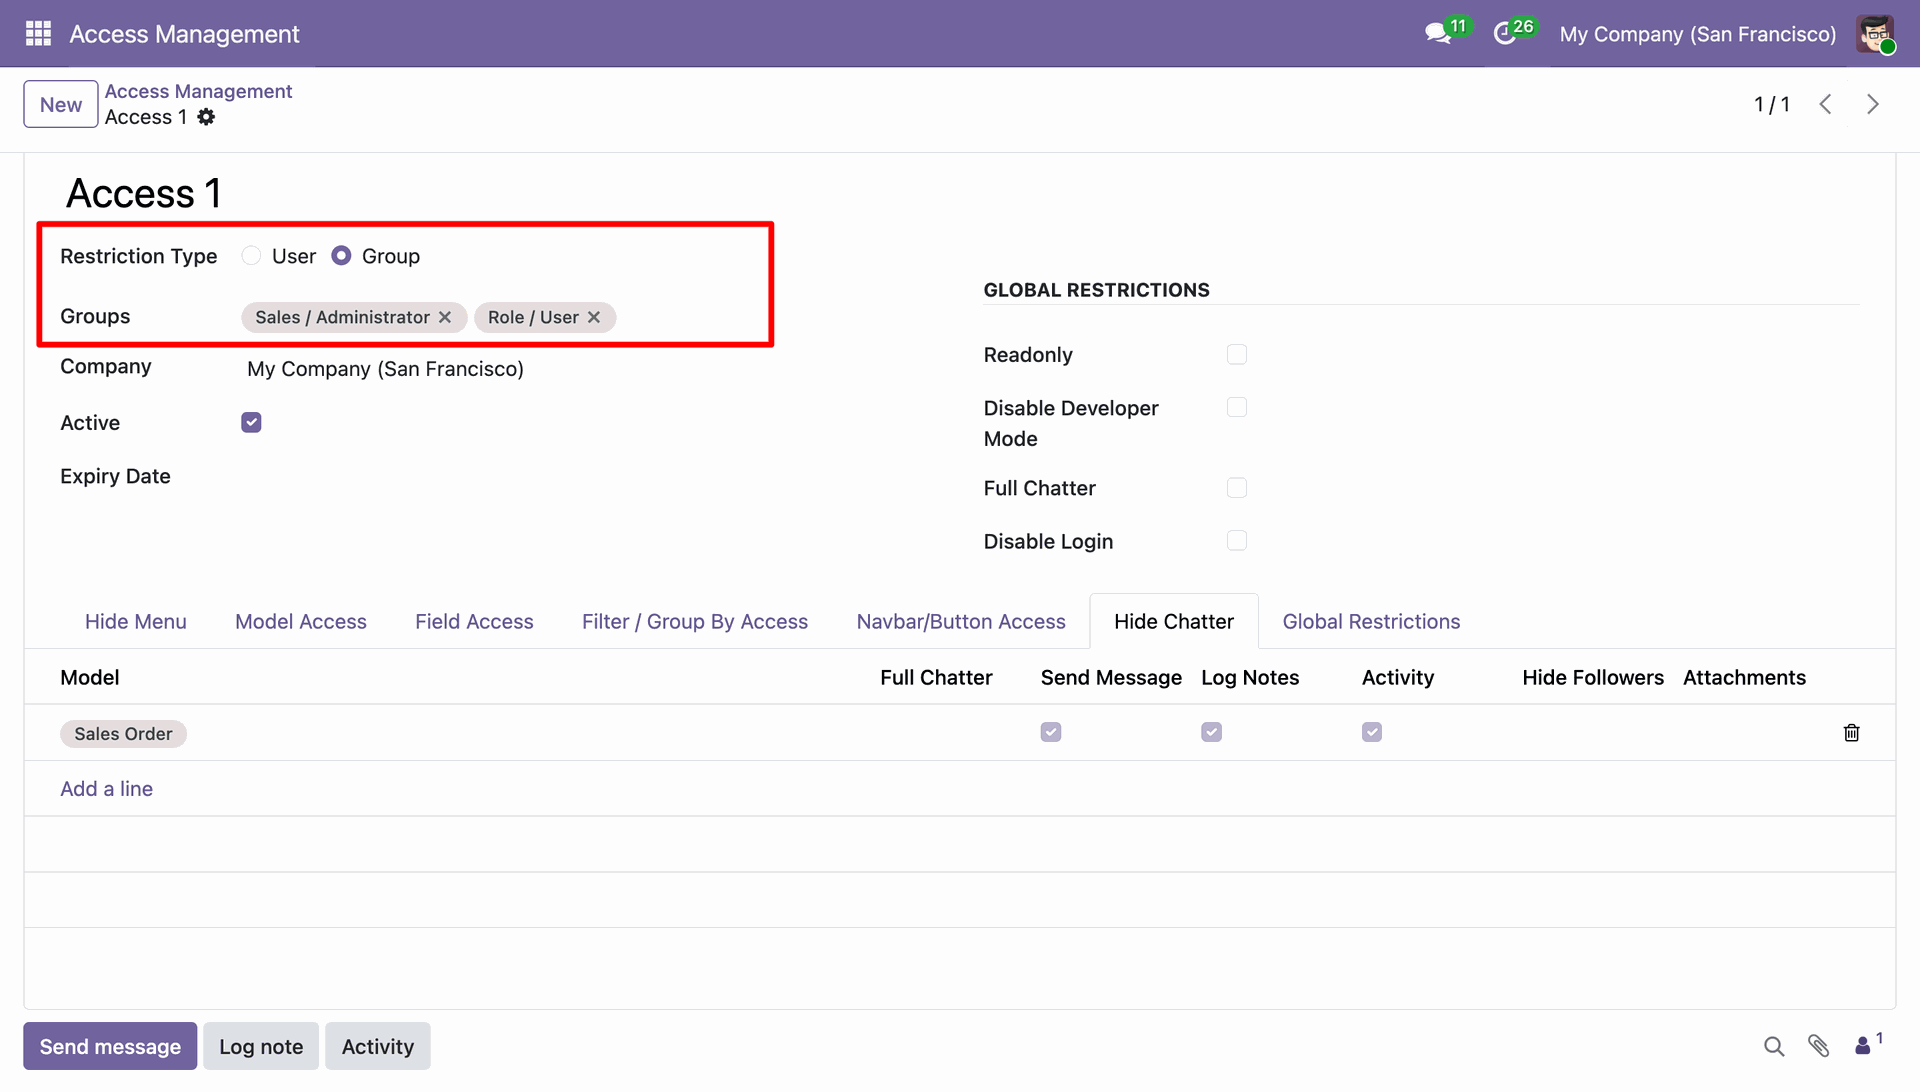Screen dimensions: 1920x1092
Task: Go to next record with right chevron
Action: (1873, 105)
